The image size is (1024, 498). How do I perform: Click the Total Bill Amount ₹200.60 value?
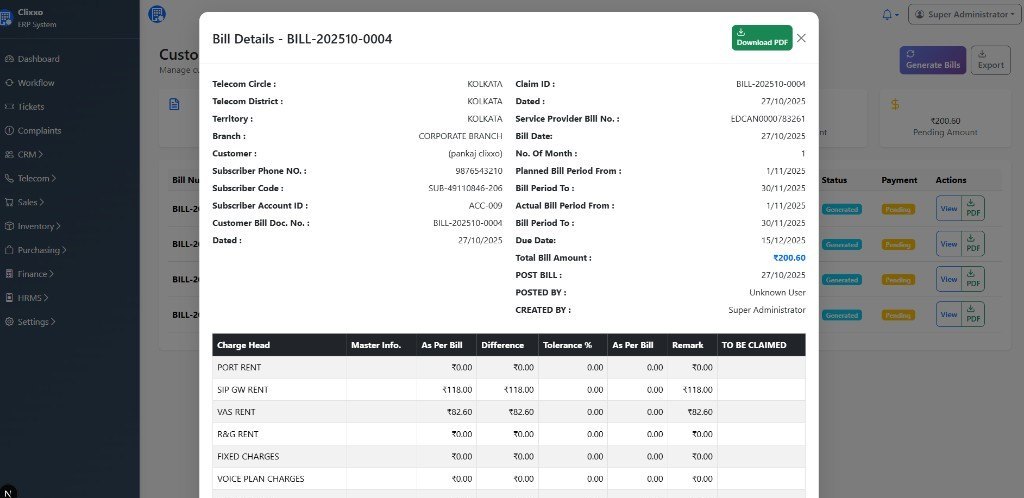pyautogui.click(x=789, y=258)
